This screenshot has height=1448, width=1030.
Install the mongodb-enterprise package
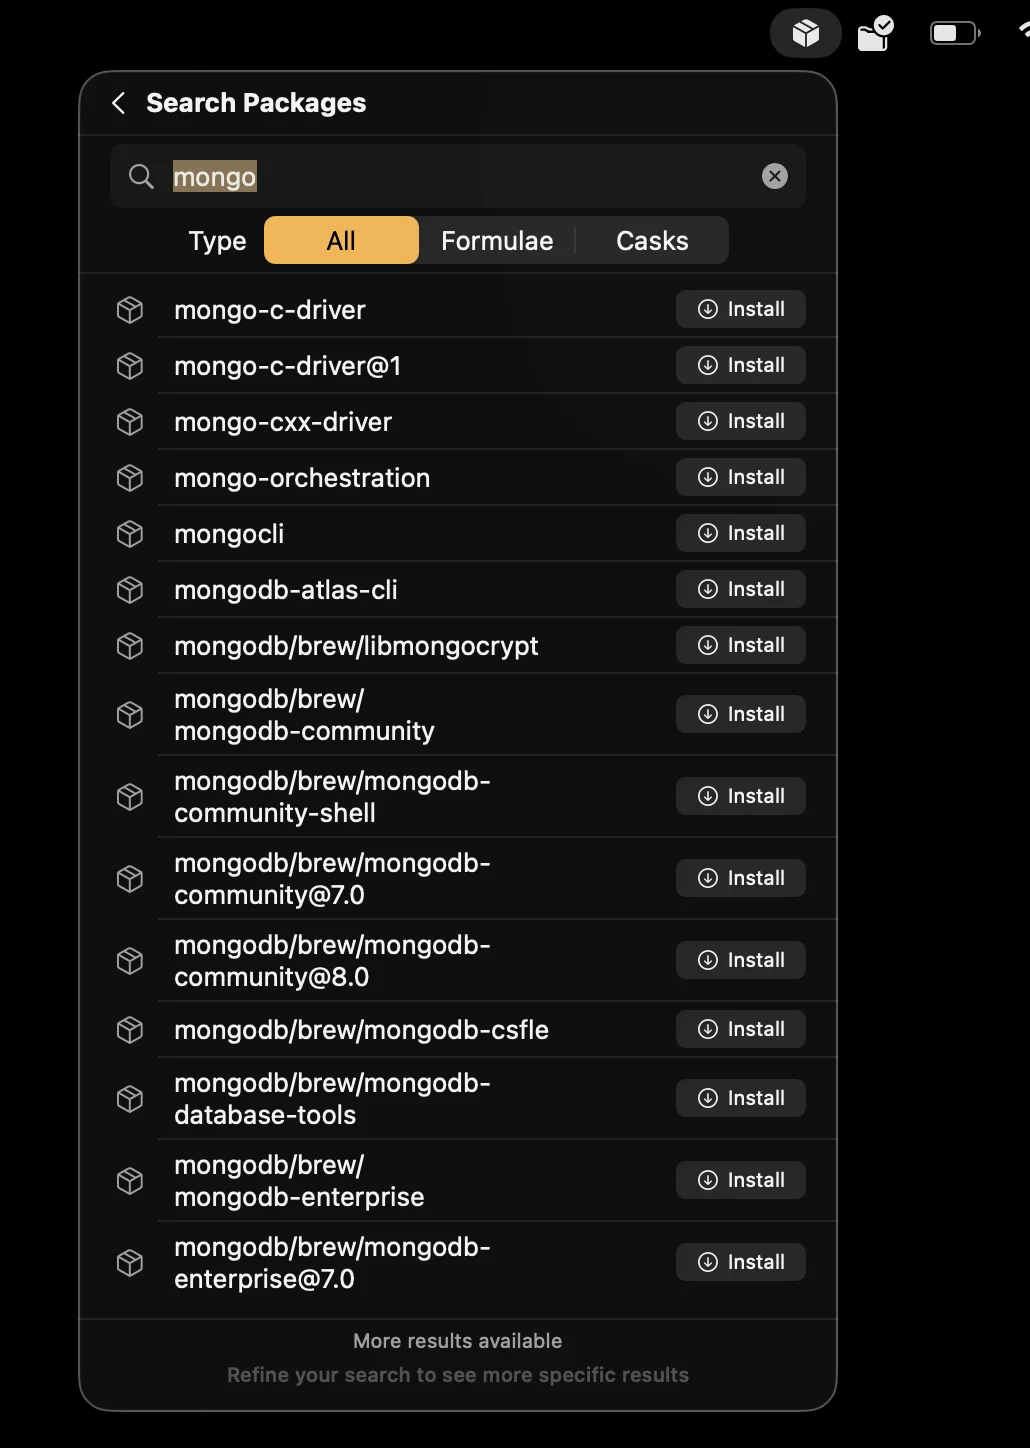tap(740, 1180)
